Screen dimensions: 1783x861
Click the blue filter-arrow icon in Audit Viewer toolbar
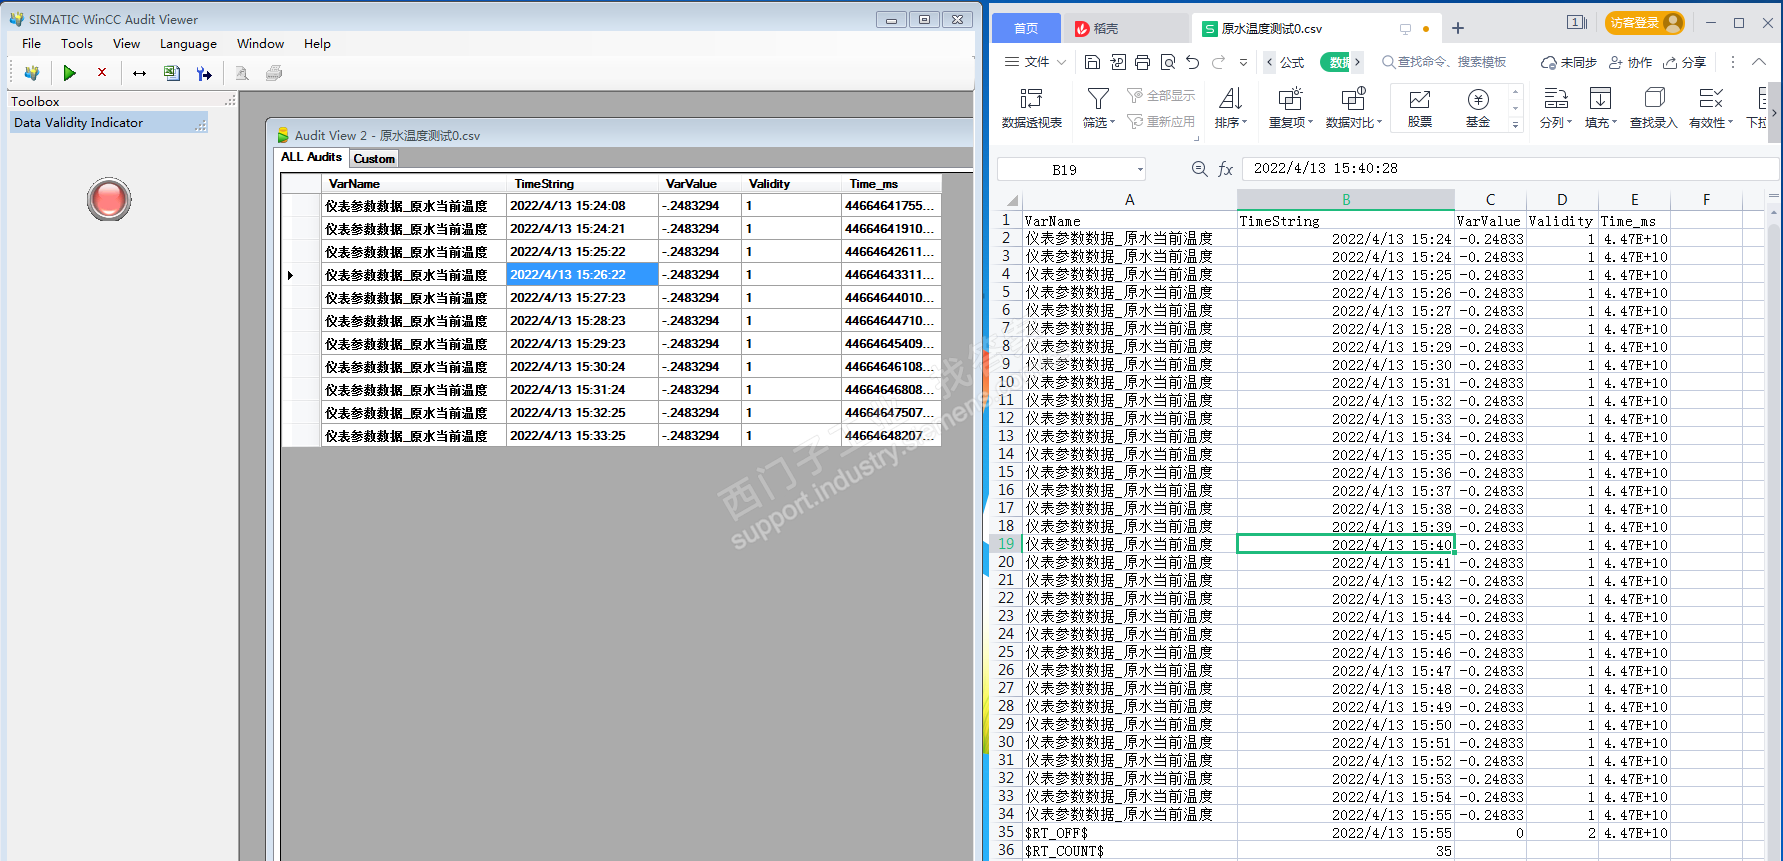(204, 73)
